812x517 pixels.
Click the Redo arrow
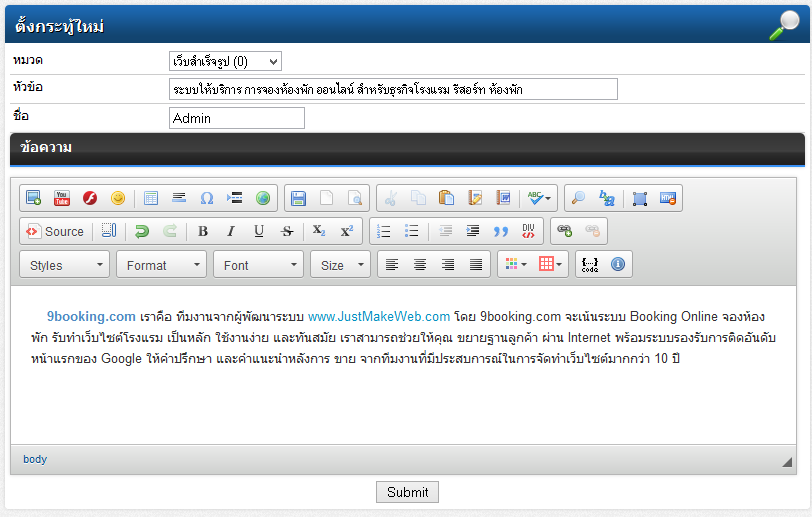[x=170, y=231]
